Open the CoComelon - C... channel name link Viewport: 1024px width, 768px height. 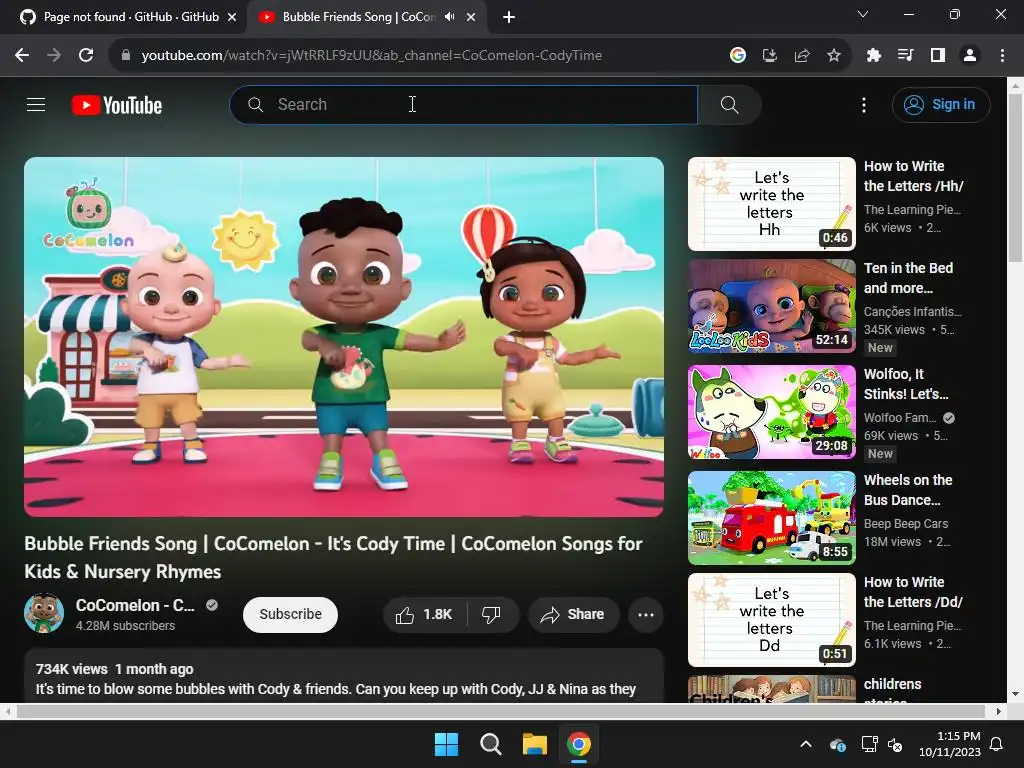pyautogui.click(x=135, y=605)
